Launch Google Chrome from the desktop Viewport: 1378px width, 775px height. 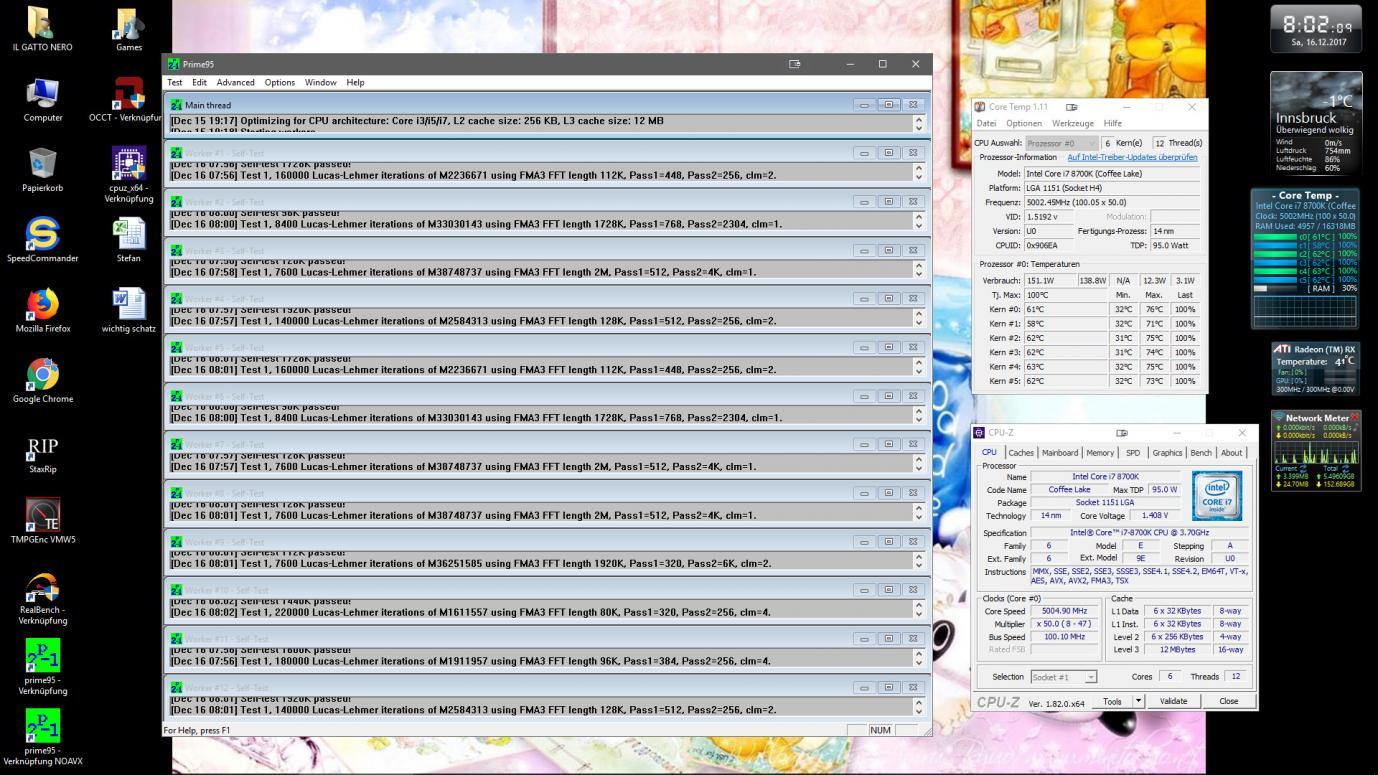pos(42,374)
